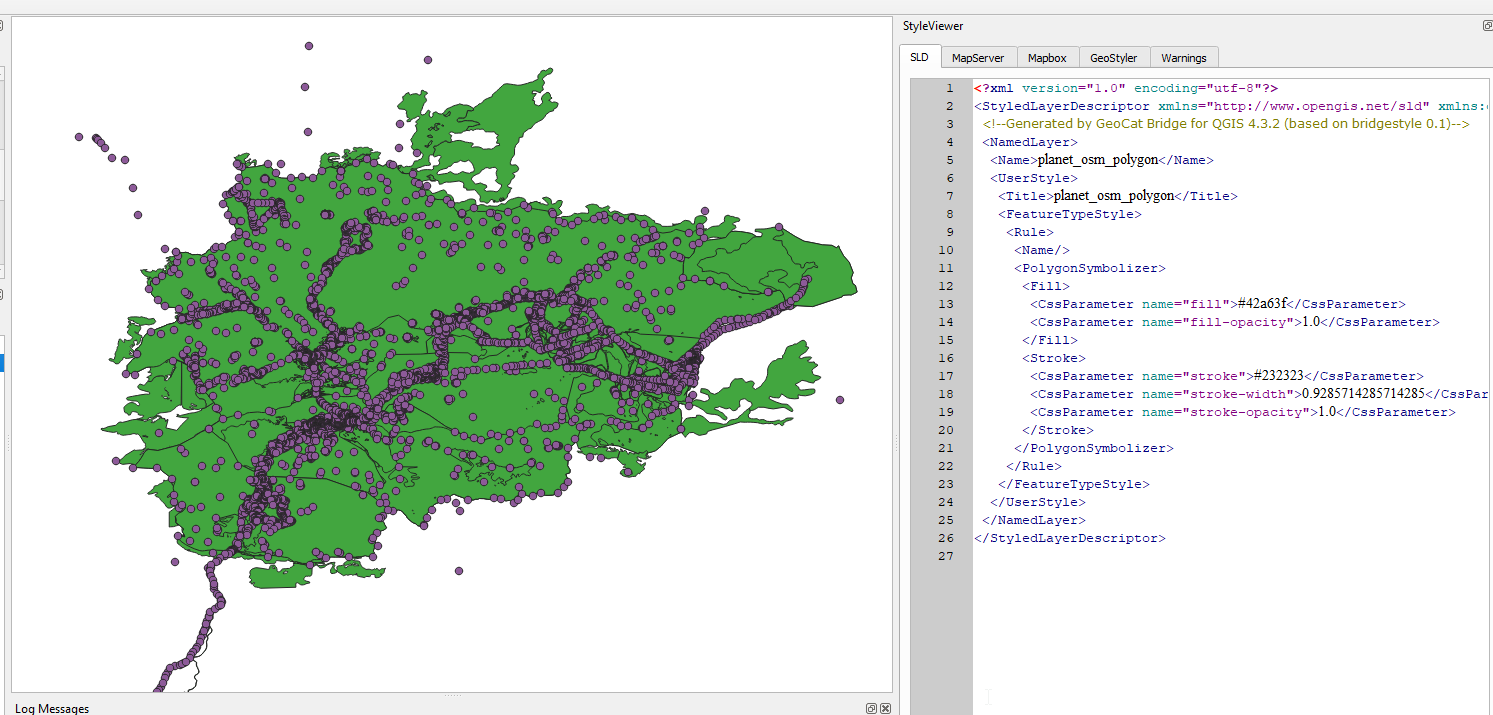Image resolution: width=1493 pixels, height=715 pixels.
Task: Click the Log Messages panel title
Action: click(51, 708)
